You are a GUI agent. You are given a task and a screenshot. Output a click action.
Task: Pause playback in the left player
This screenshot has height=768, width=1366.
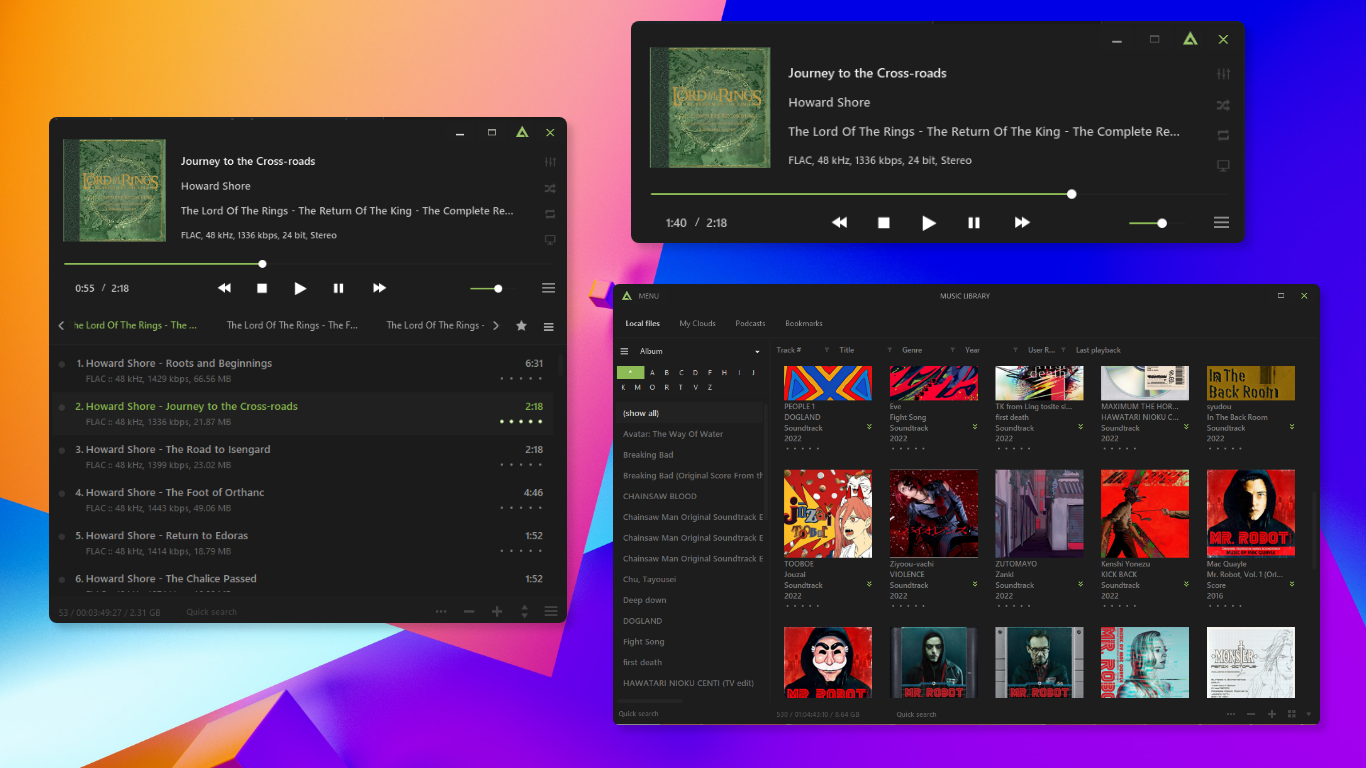point(339,288)
